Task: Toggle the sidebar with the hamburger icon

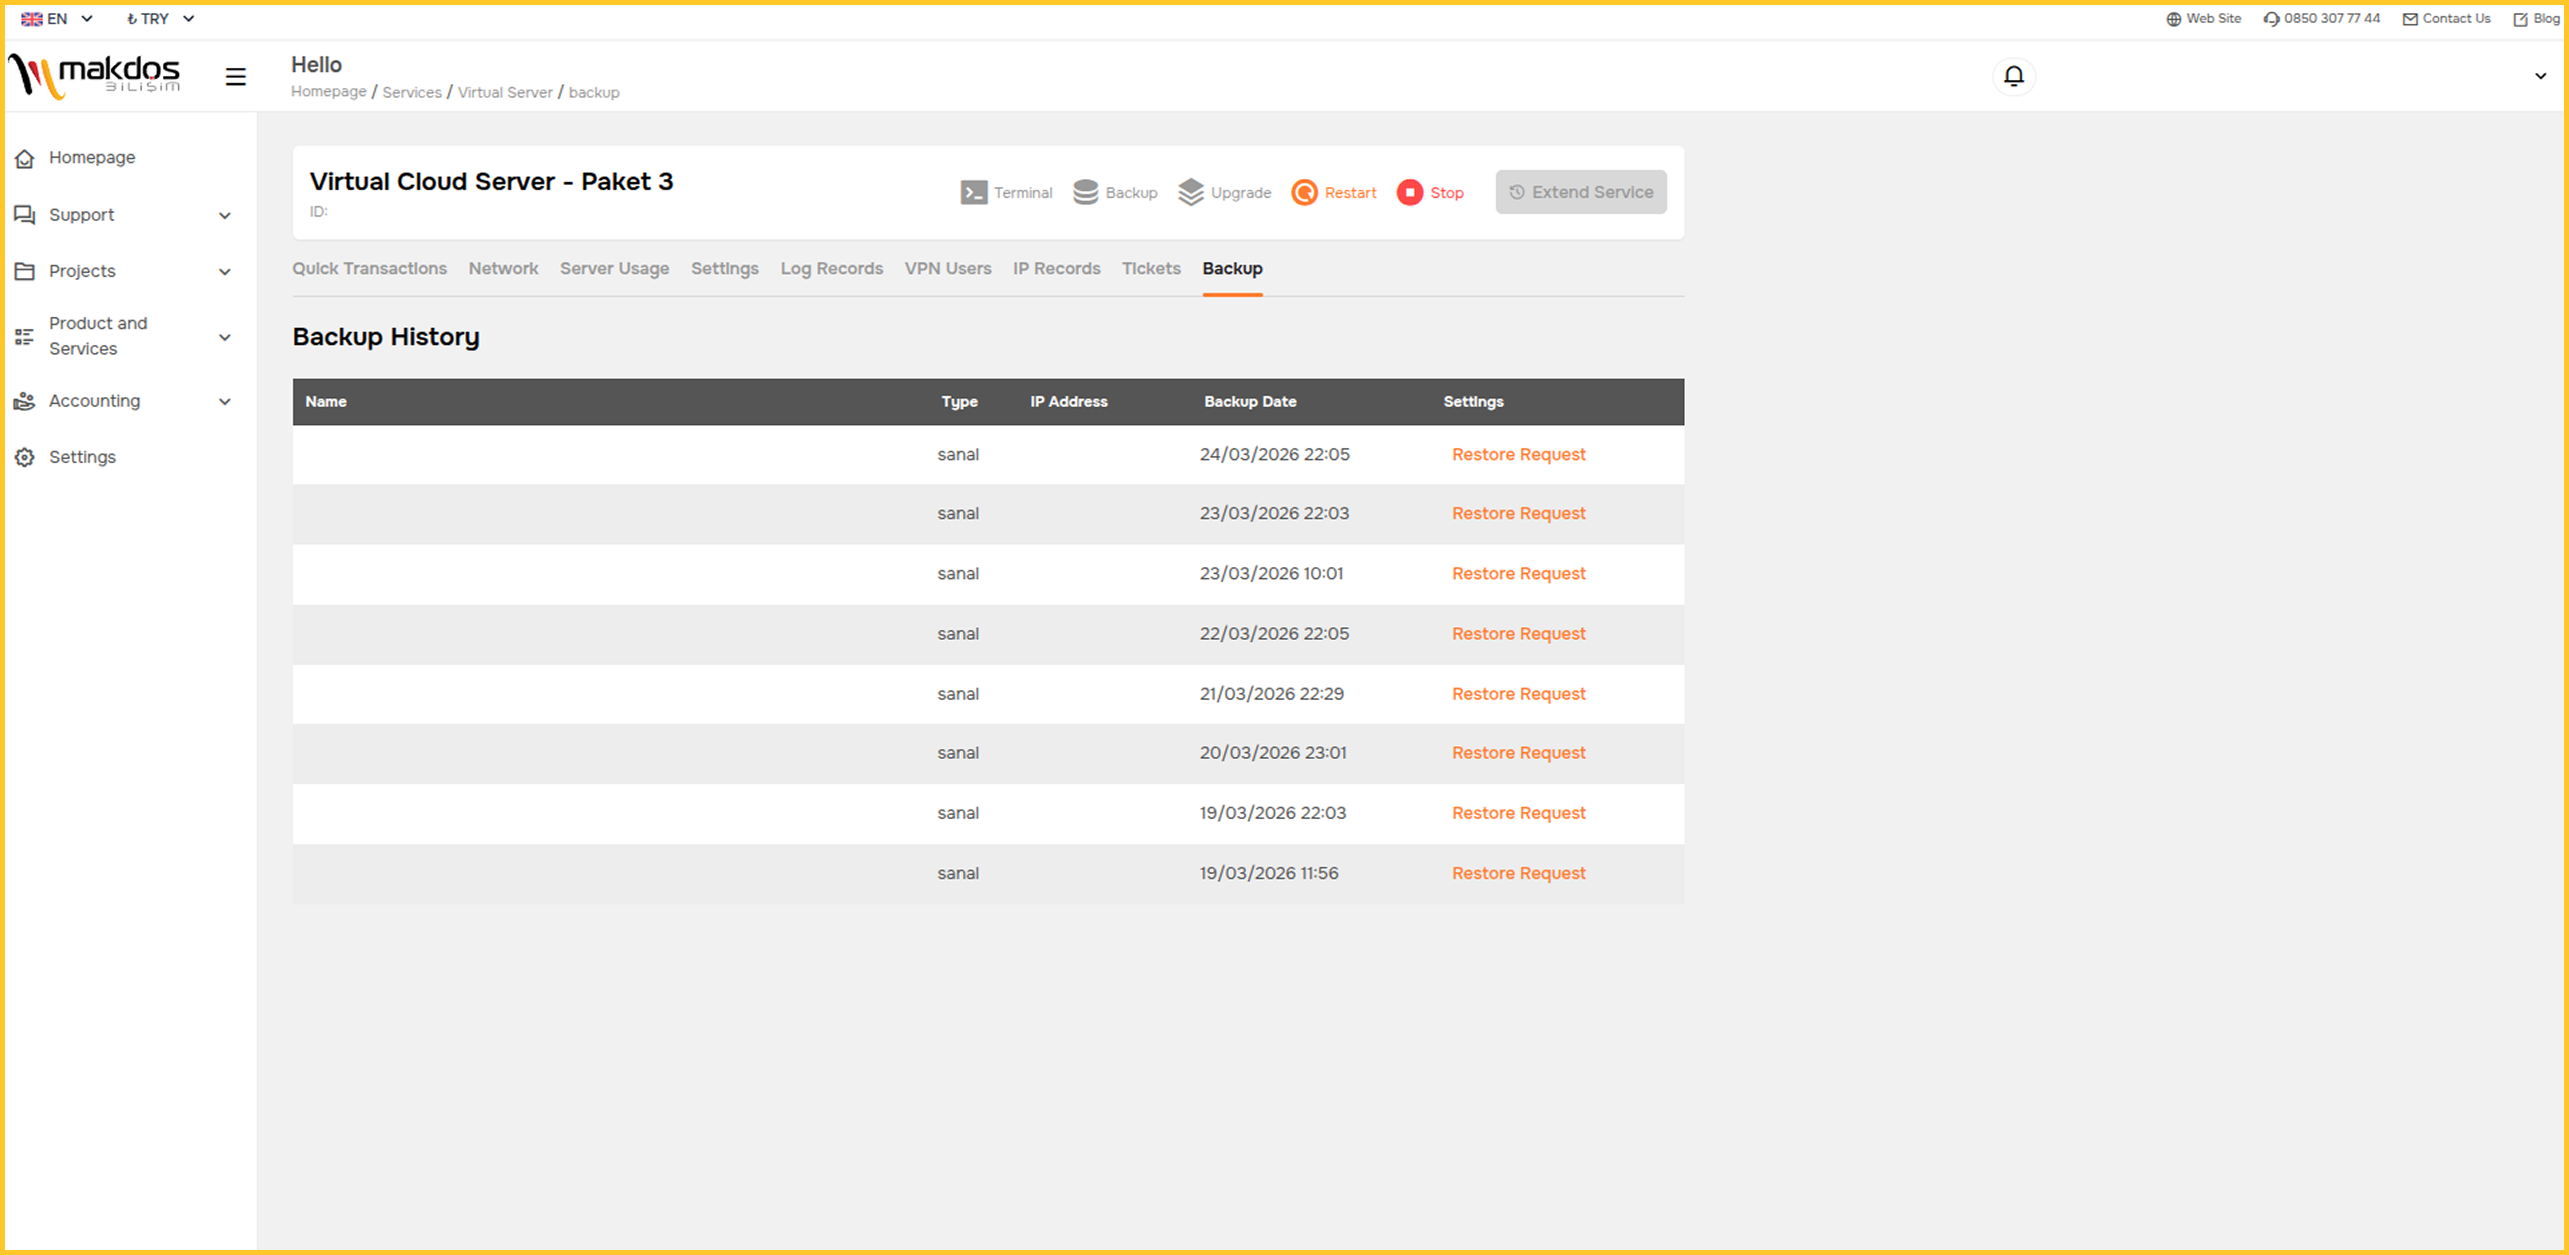Action: click(x=236, y=76)
